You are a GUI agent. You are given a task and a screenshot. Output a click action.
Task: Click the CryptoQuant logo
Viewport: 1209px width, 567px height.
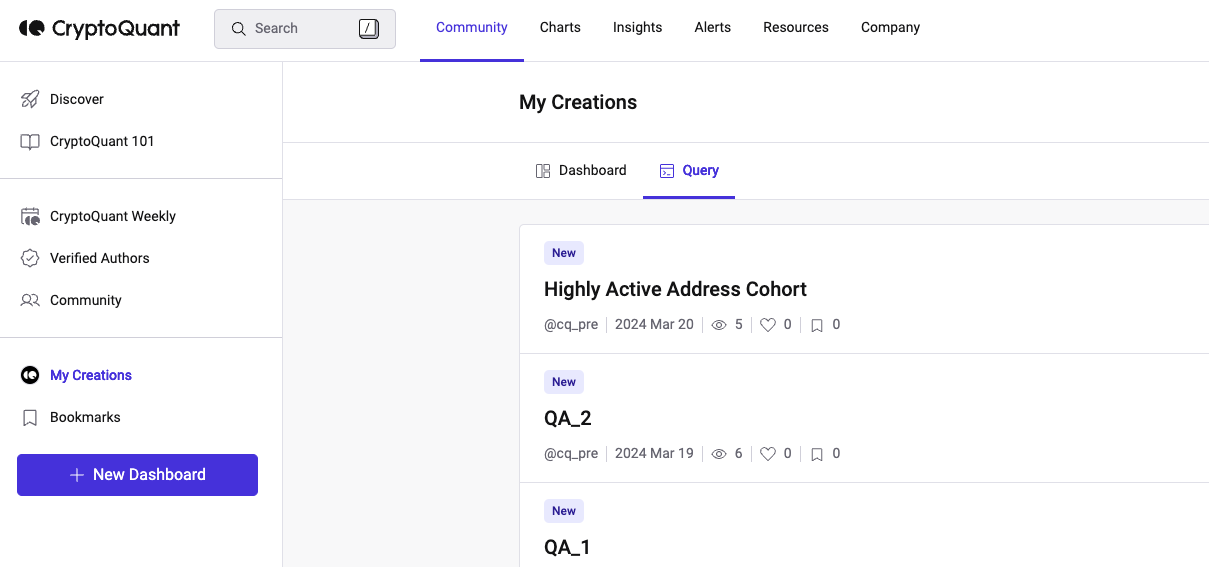(99, 28)
